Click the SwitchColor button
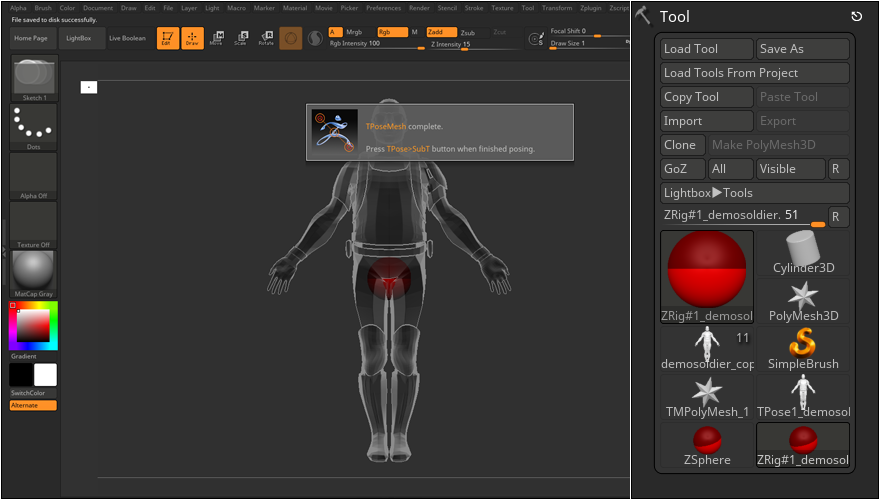 coord(33,393)
